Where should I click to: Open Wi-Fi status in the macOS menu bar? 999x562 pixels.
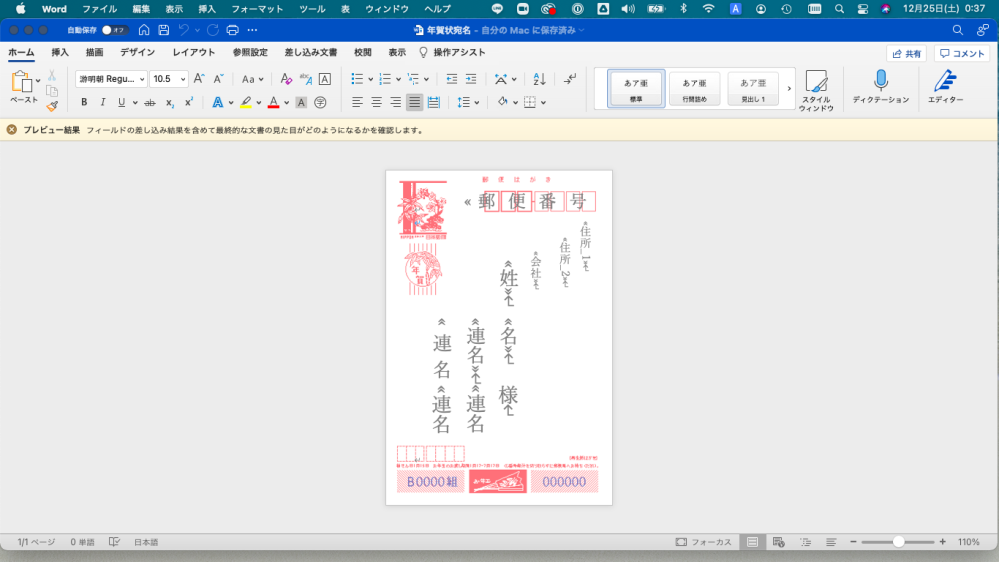coord(708,9)
